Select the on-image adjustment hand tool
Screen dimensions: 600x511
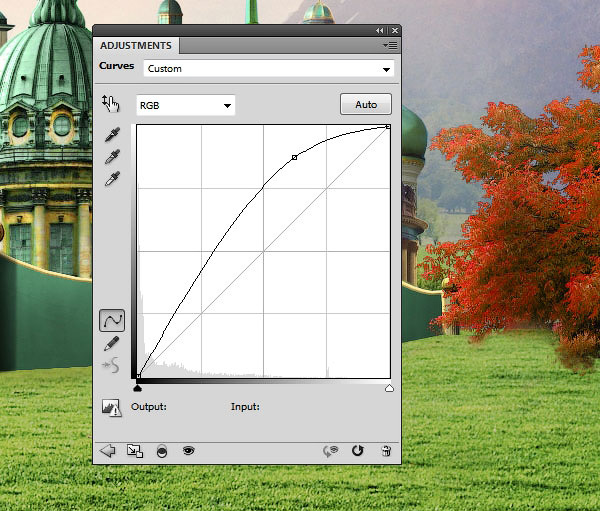click(111, 104)
